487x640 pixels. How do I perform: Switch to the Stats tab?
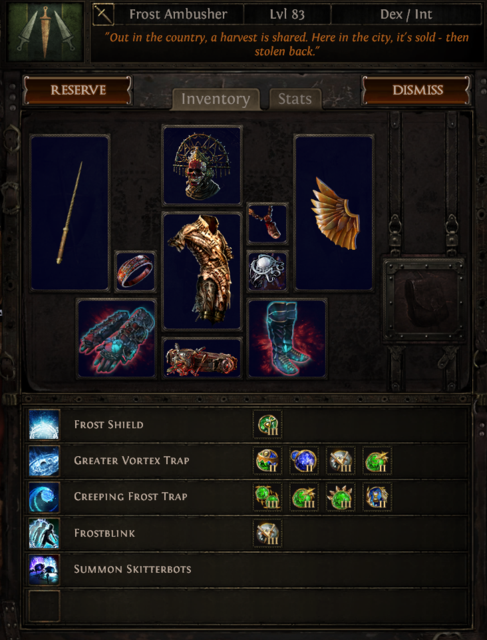[x=295, y=99]
